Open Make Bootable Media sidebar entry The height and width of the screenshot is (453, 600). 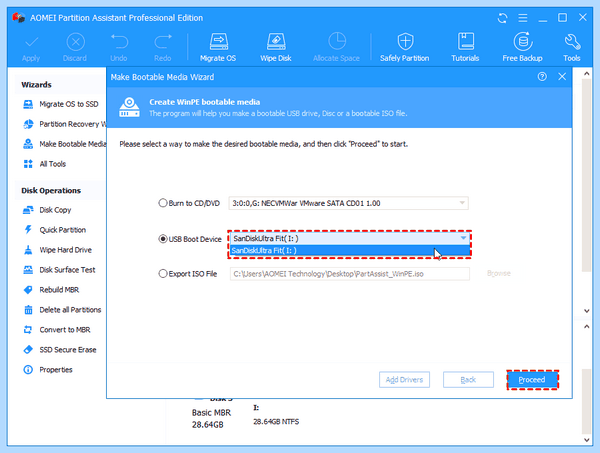coord(64,144)
